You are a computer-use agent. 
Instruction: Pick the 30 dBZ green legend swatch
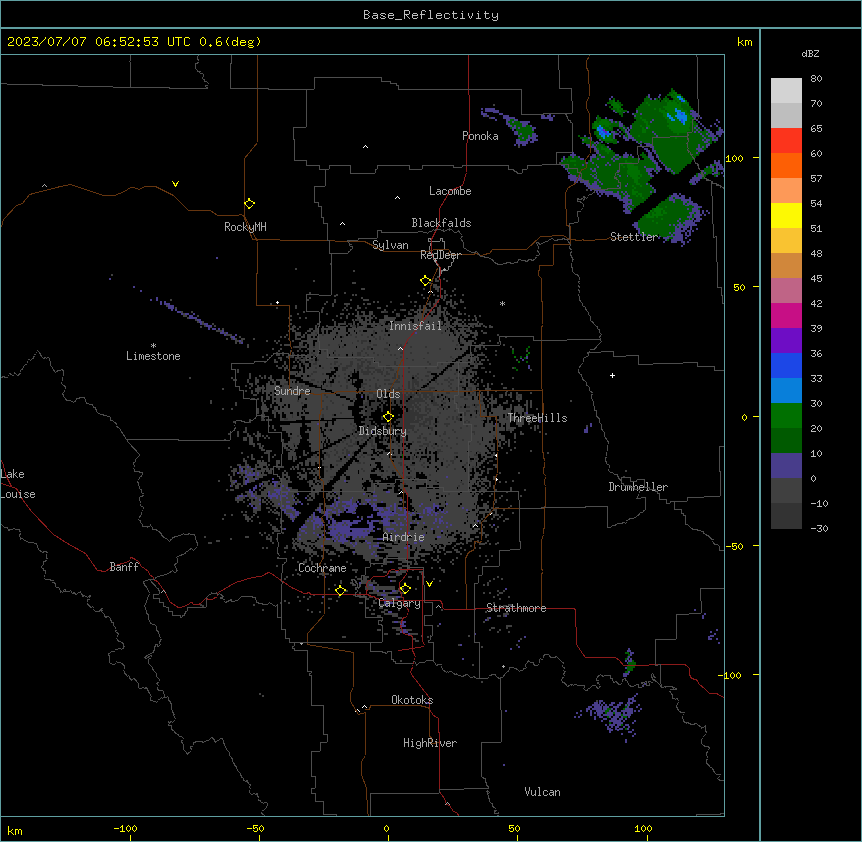tap(786, 416)
